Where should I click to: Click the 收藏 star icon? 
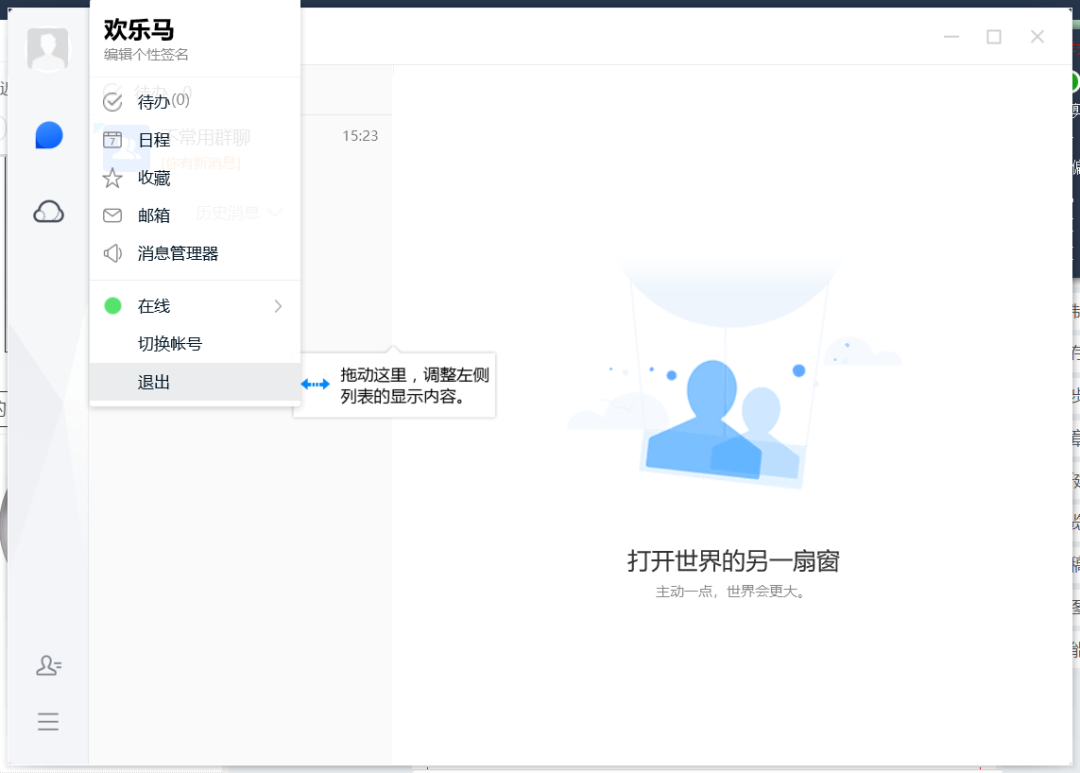tap(112, 178)
